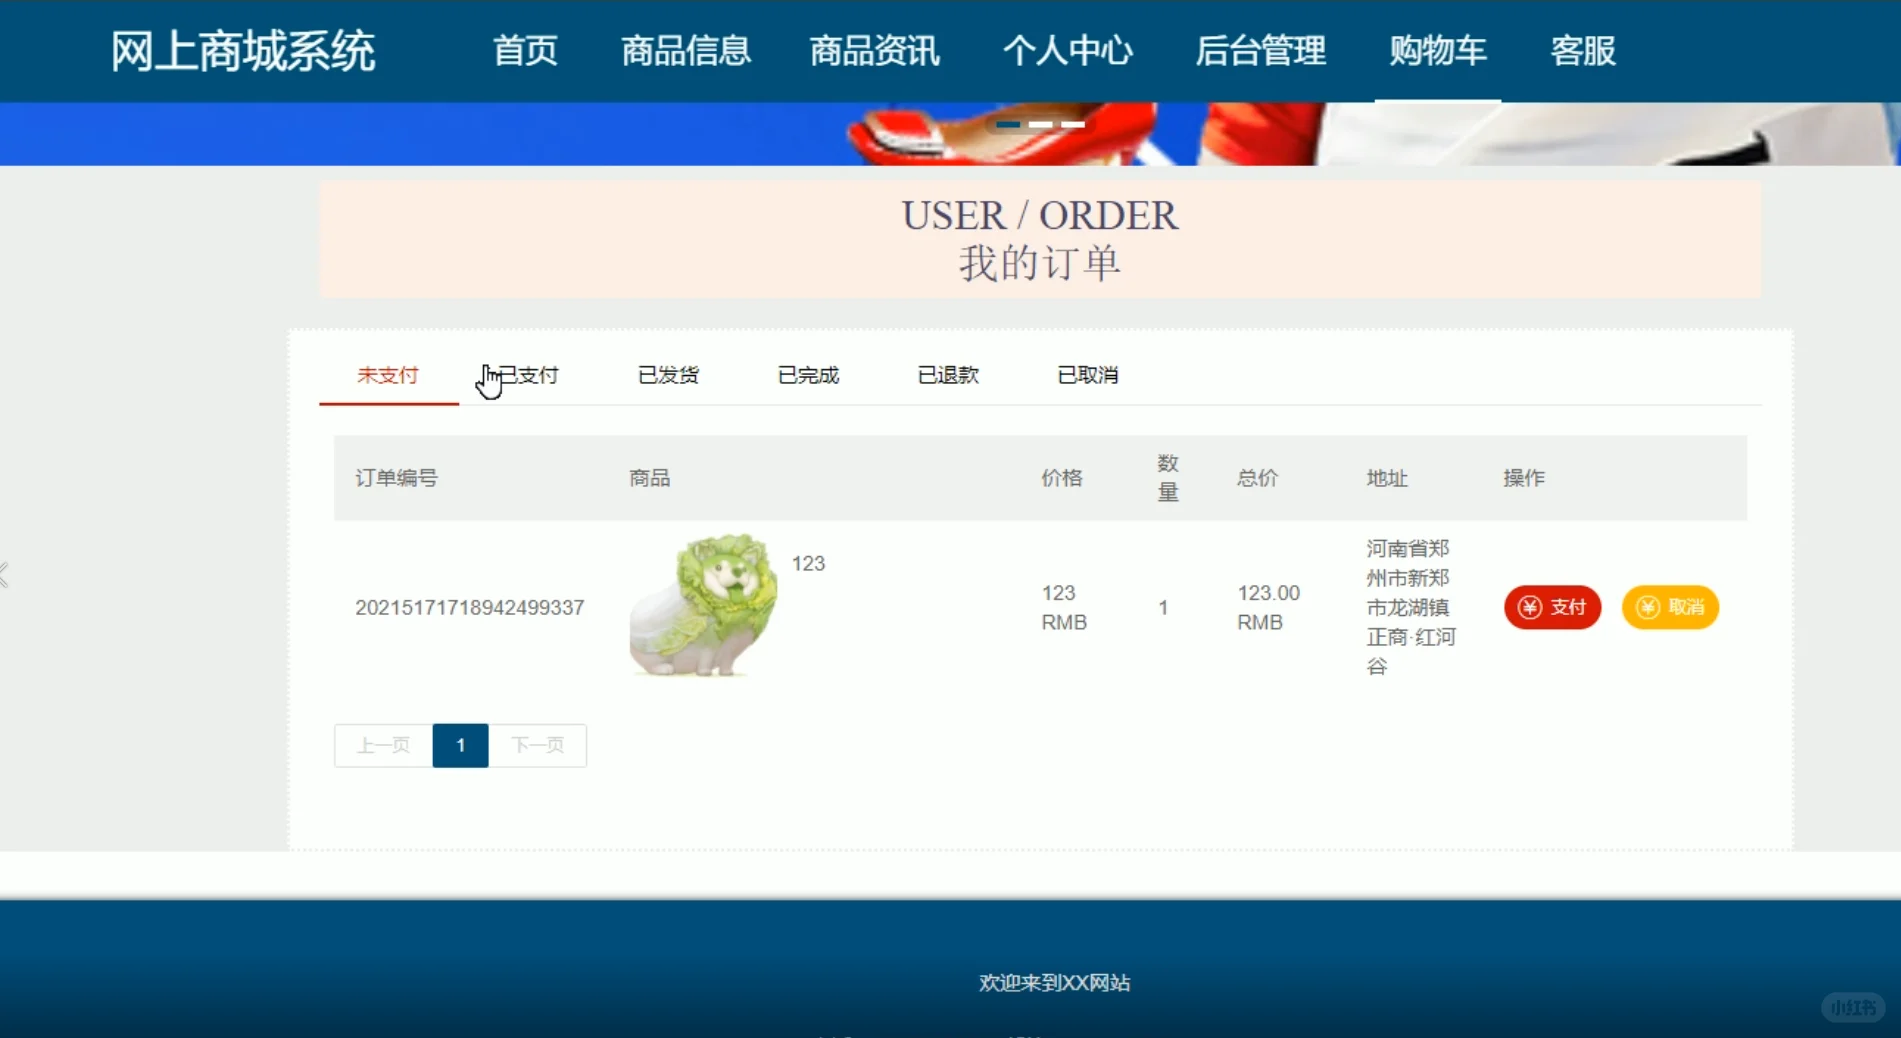Click the cabbage dog product thumbnail
The width and height of the screenshot is (1901, 1038).
click(703, 607)
